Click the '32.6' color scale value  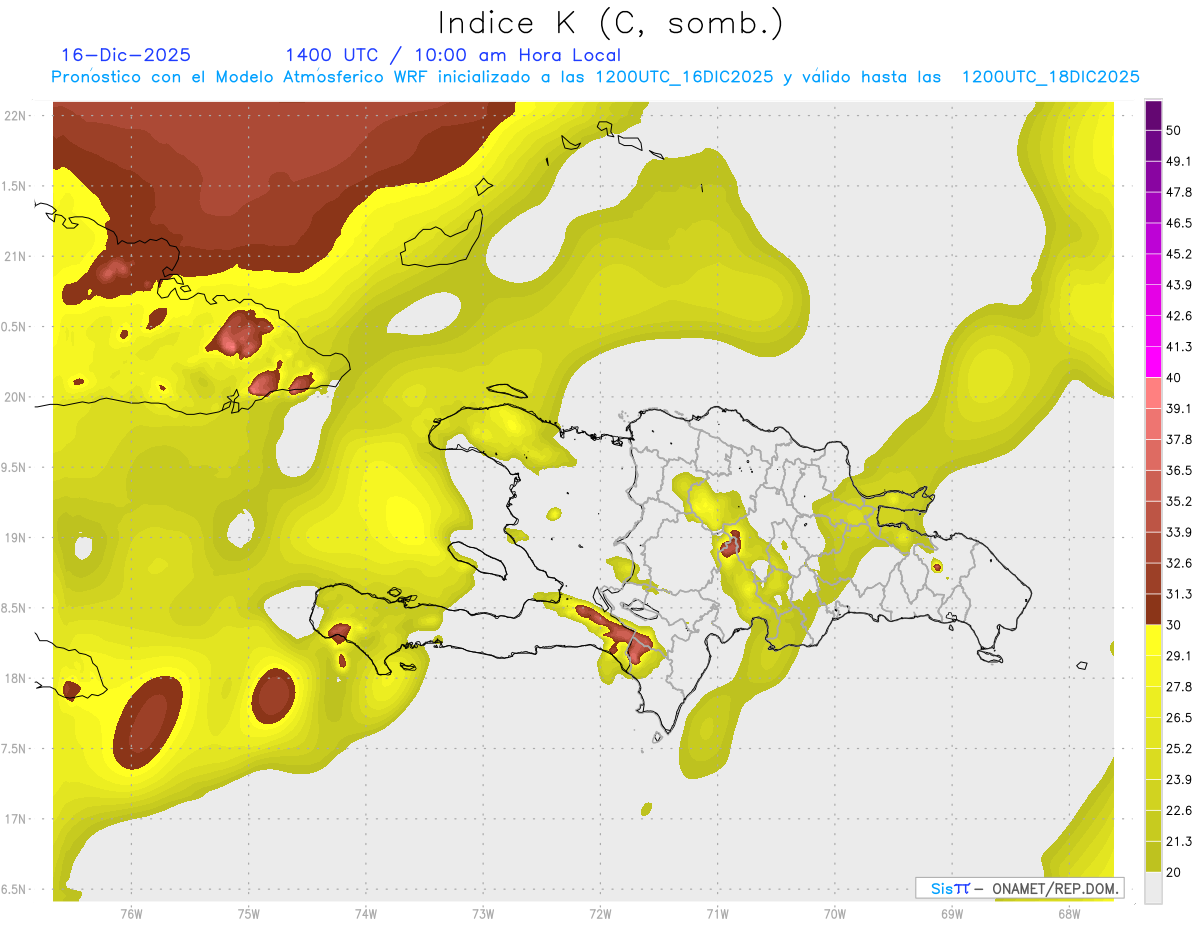tap(1179, 563)
